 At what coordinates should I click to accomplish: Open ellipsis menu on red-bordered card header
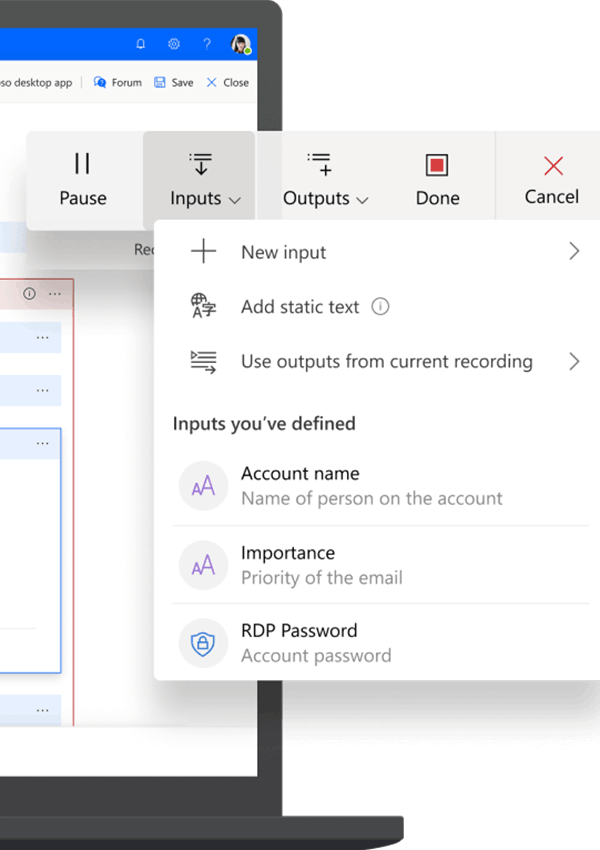point(55,294)
